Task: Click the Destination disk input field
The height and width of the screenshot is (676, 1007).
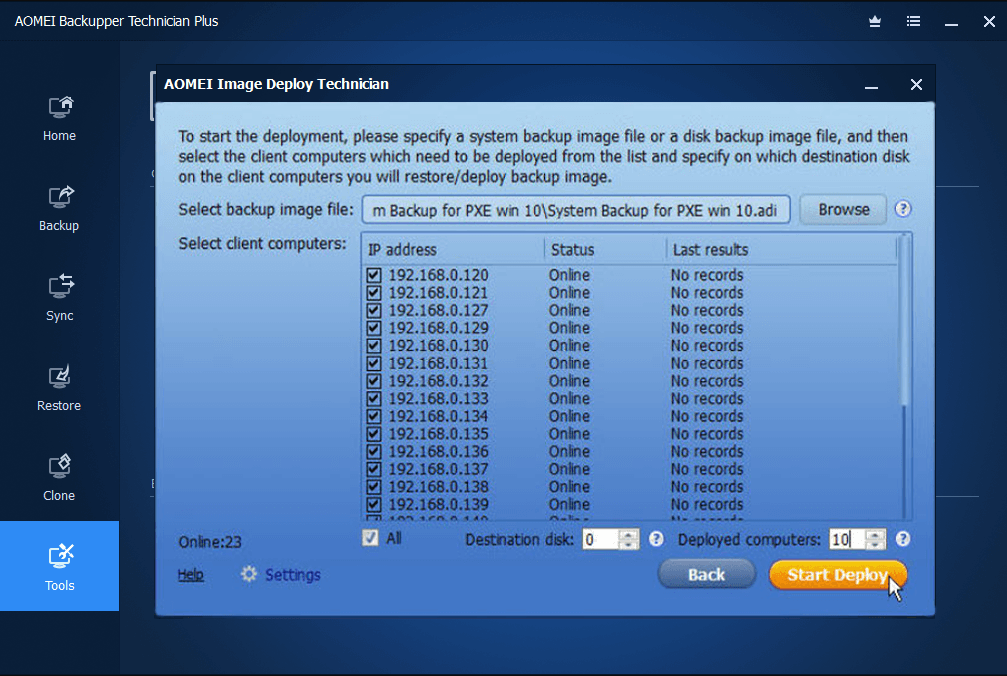Action: [x=601, y=539]
